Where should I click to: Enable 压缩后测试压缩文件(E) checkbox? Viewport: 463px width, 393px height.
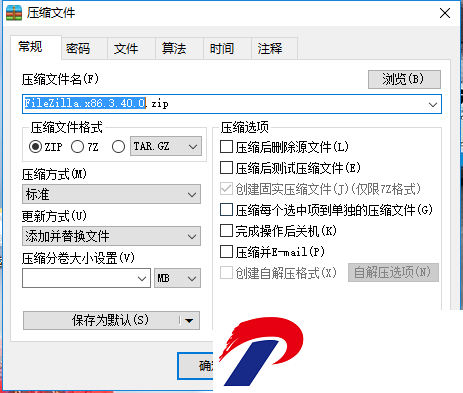pyautogui.click(x=226, y=168)
